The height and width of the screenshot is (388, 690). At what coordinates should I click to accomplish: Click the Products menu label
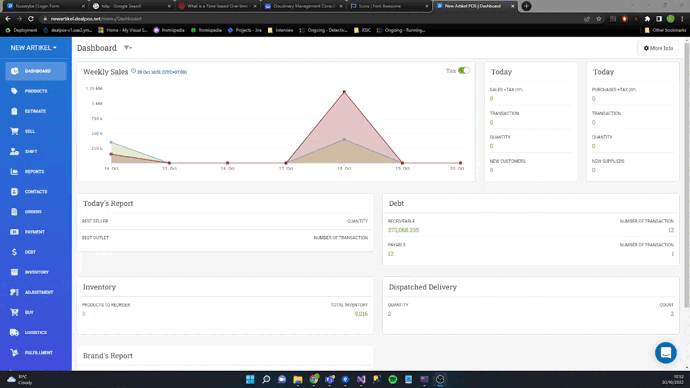(36, 91)
